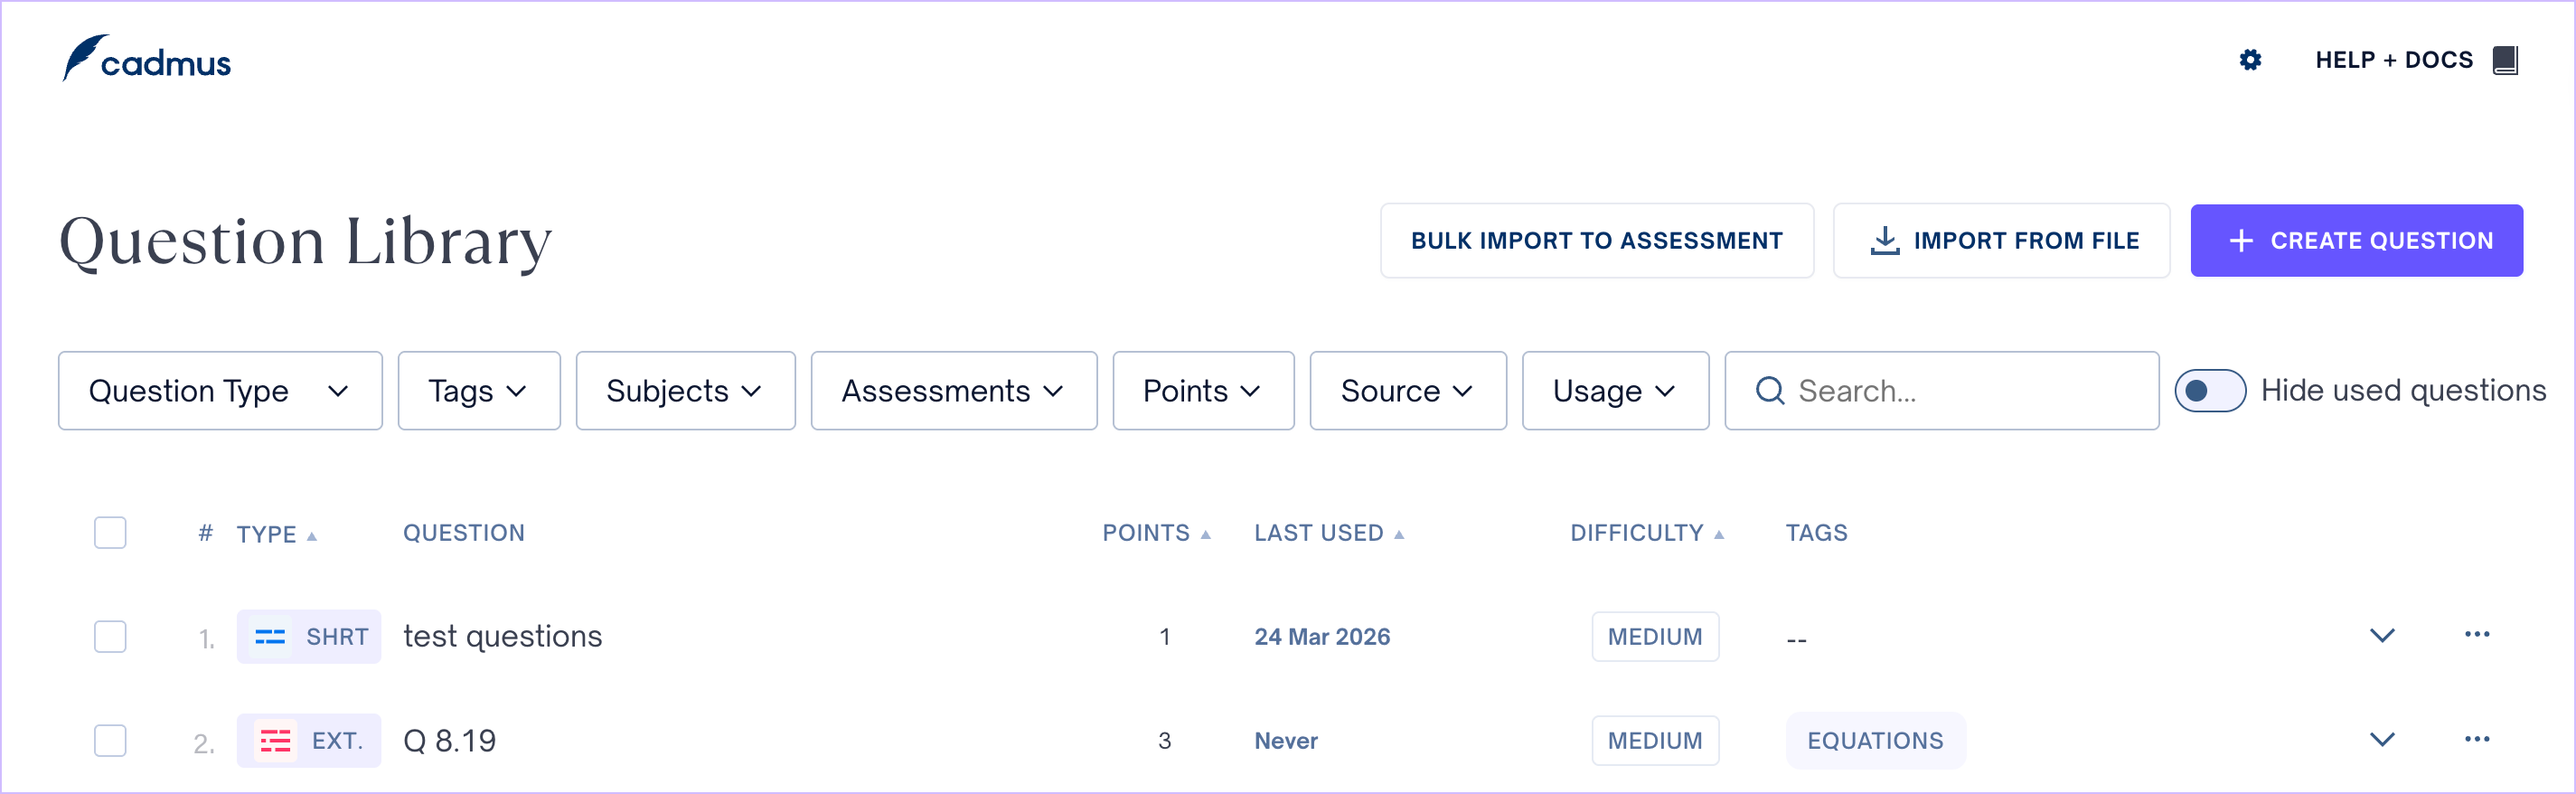The height and width of the screenshot is (794, 2576).
Task: Select the checkbox for test questions row
Action: click(110, 637)
